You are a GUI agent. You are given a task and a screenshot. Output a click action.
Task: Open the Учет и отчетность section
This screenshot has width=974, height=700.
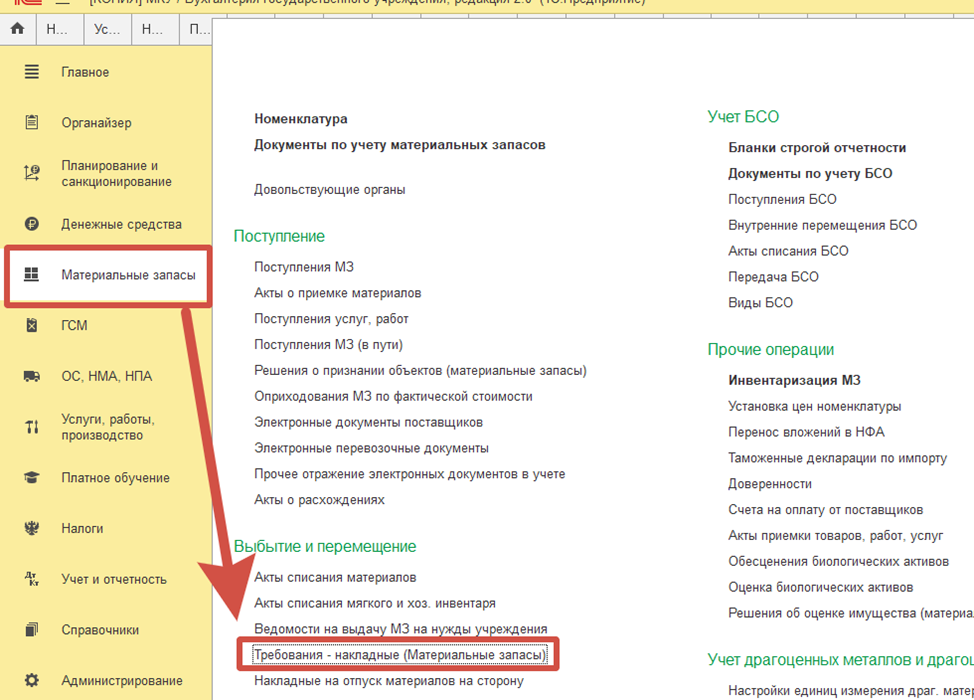click(114, 580)
